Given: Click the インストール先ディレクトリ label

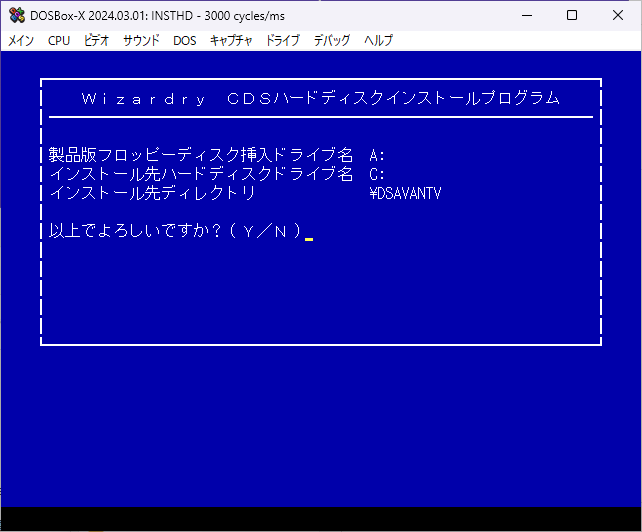Looking at the screenshot, I should coord(152,193).
